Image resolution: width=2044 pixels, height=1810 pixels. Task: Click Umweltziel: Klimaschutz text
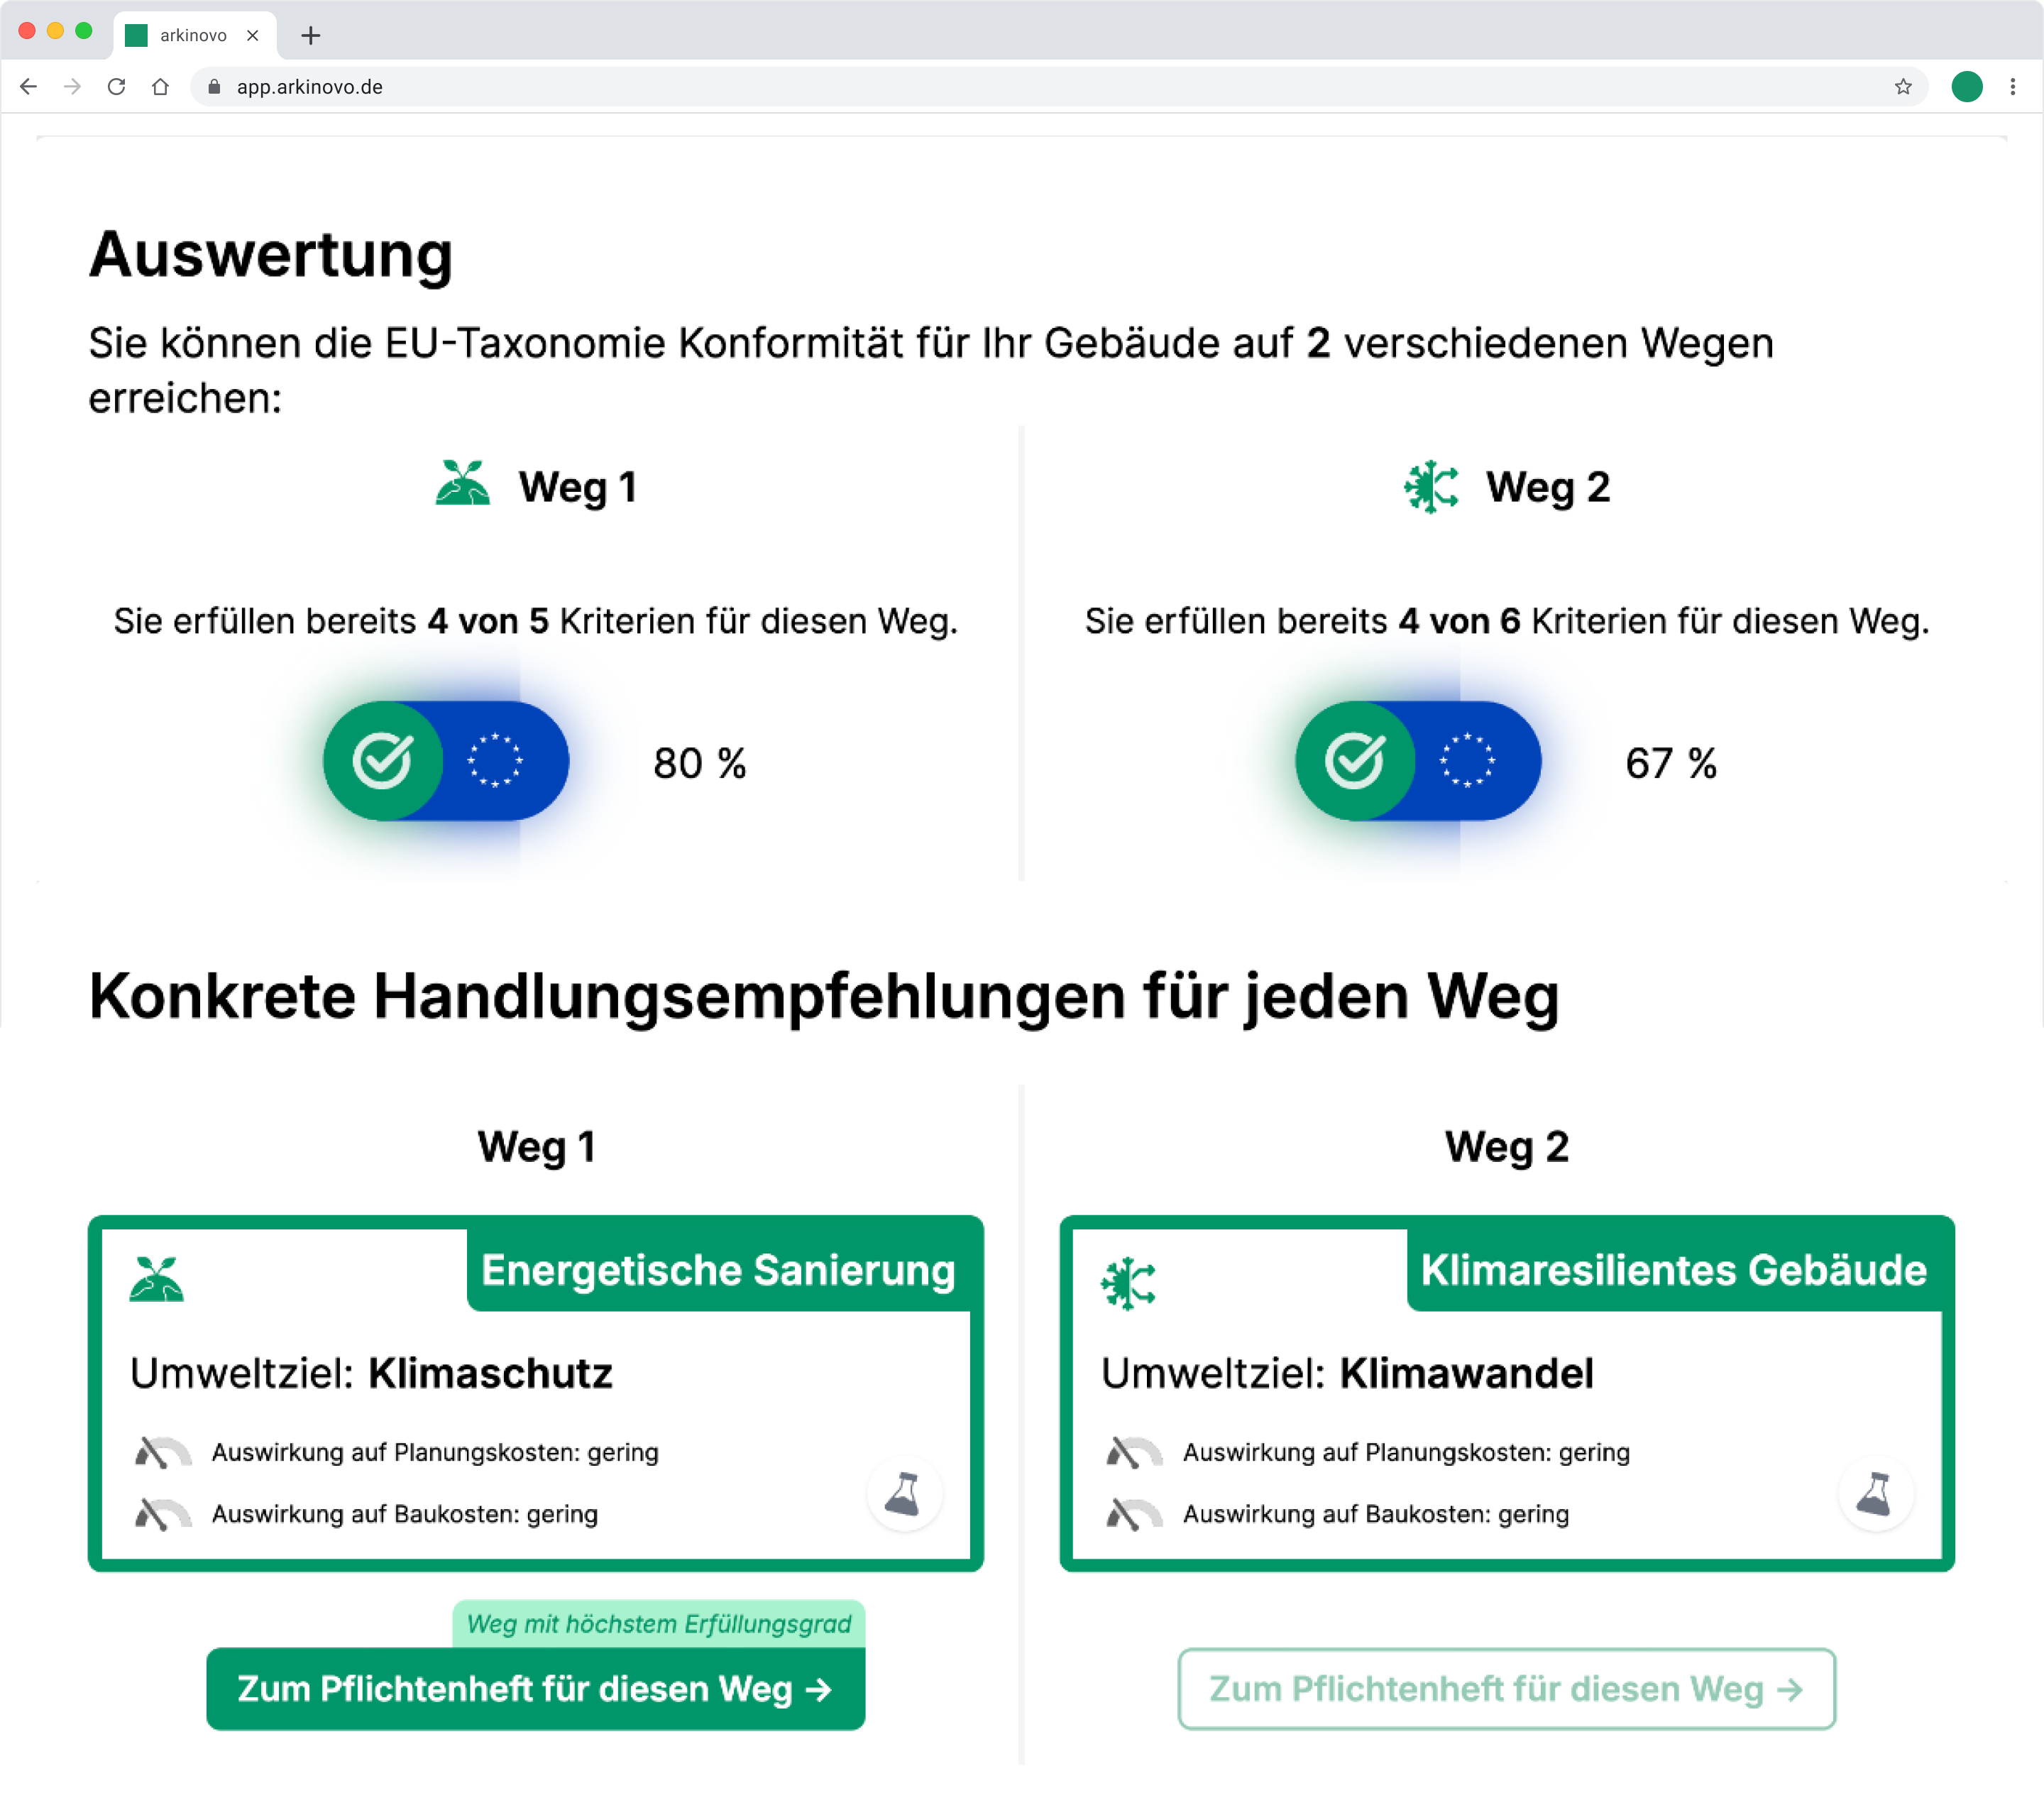371,1373
